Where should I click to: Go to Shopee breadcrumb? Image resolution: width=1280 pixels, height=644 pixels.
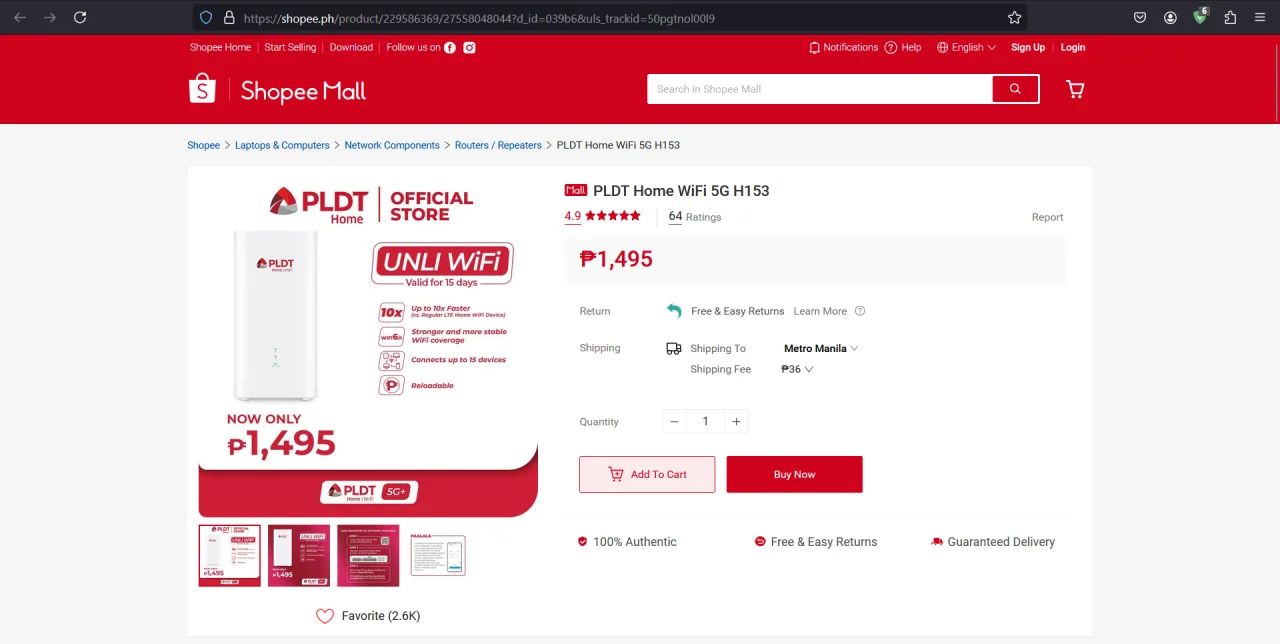[203, 145]
